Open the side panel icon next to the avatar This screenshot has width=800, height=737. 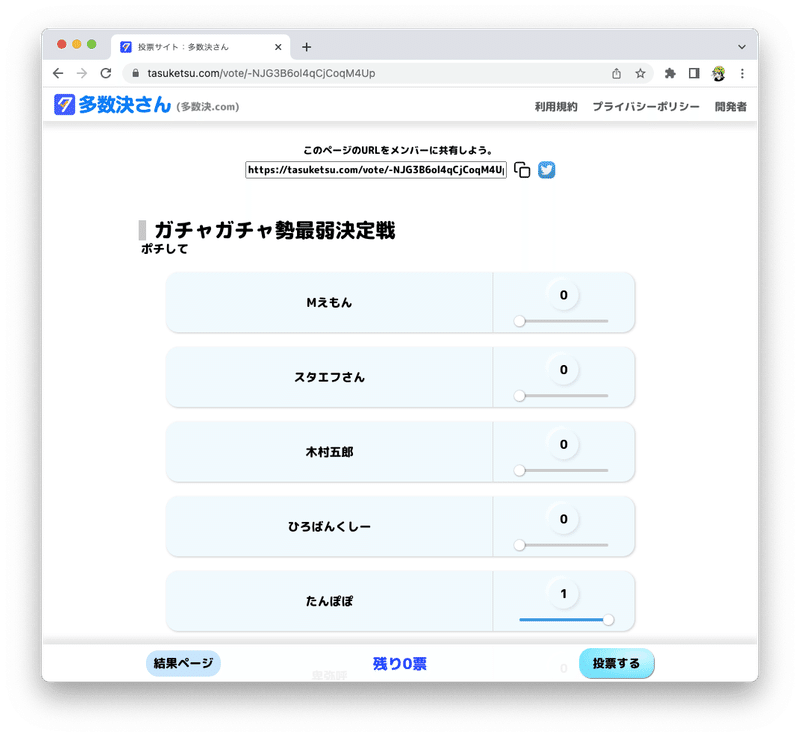(692, 73)
